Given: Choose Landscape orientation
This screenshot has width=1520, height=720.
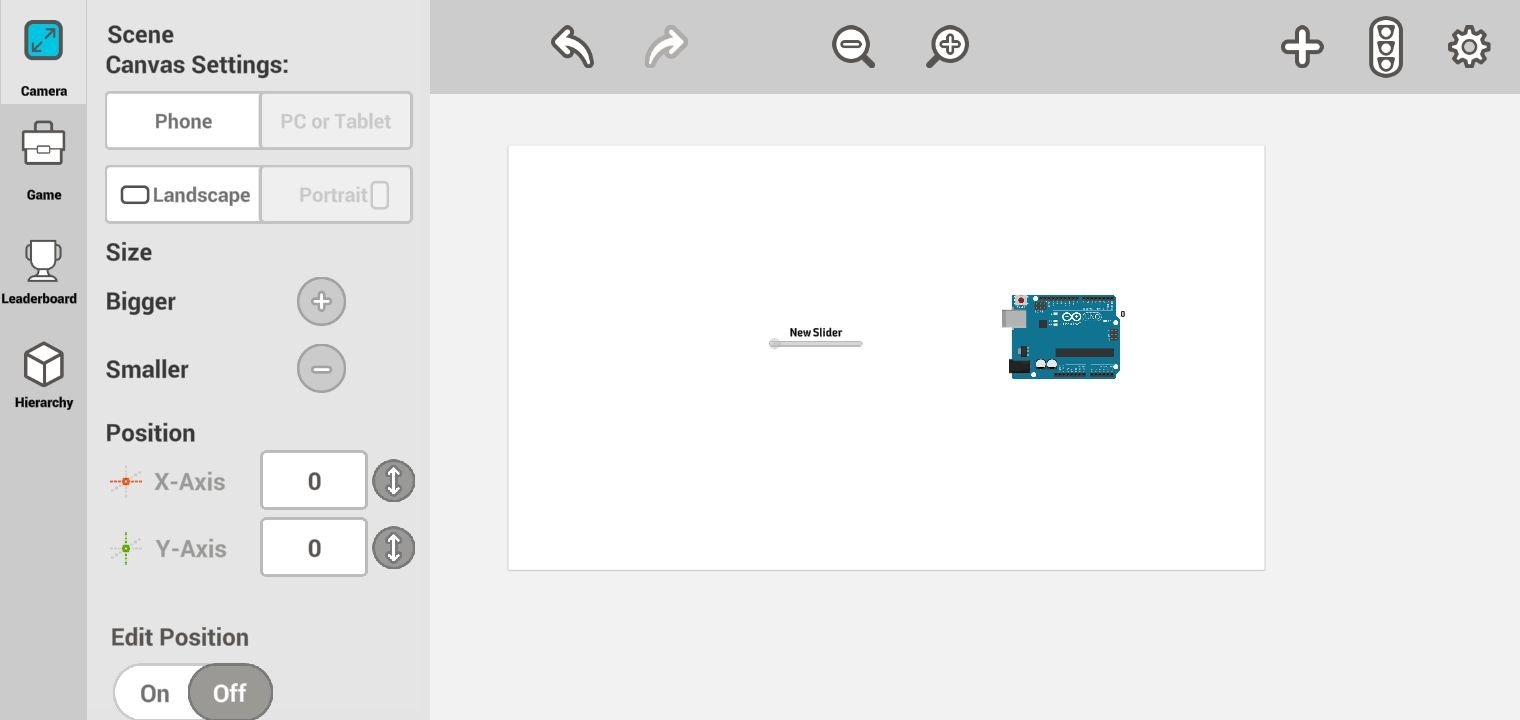Looking at the screenshot, I should click(183, 194).
